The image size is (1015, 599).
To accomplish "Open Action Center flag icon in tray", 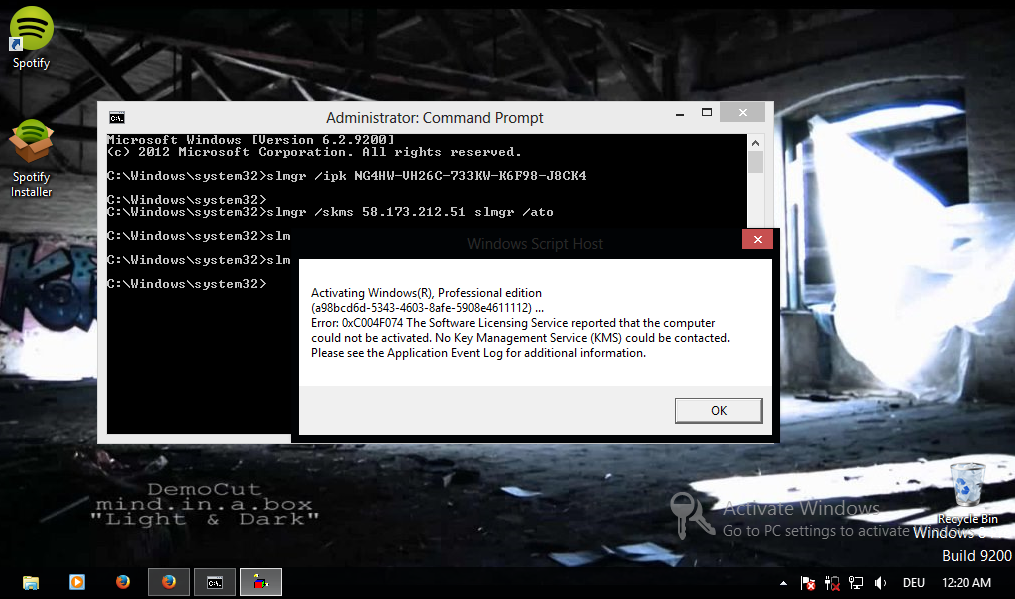I will (808, 583).
